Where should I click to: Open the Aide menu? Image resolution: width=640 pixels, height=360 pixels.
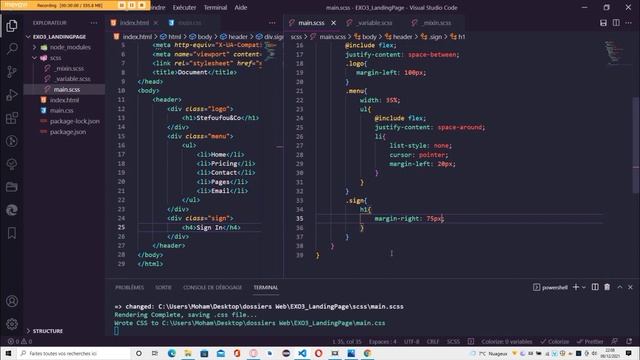tap(240, 7)
